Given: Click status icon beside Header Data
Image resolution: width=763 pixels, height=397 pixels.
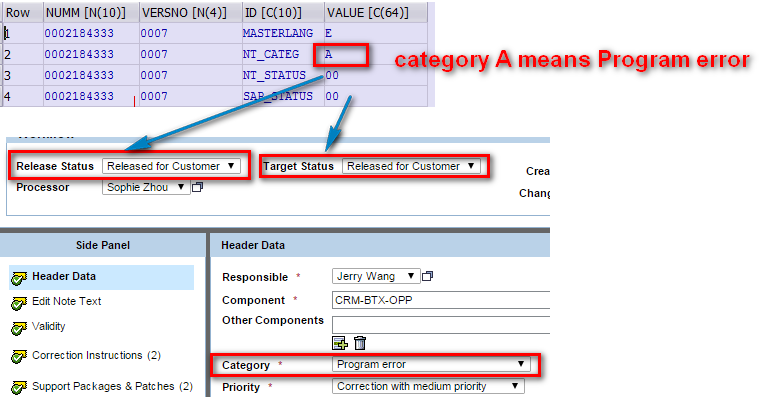Looking at the screenshot, I should tap(19, 278).
